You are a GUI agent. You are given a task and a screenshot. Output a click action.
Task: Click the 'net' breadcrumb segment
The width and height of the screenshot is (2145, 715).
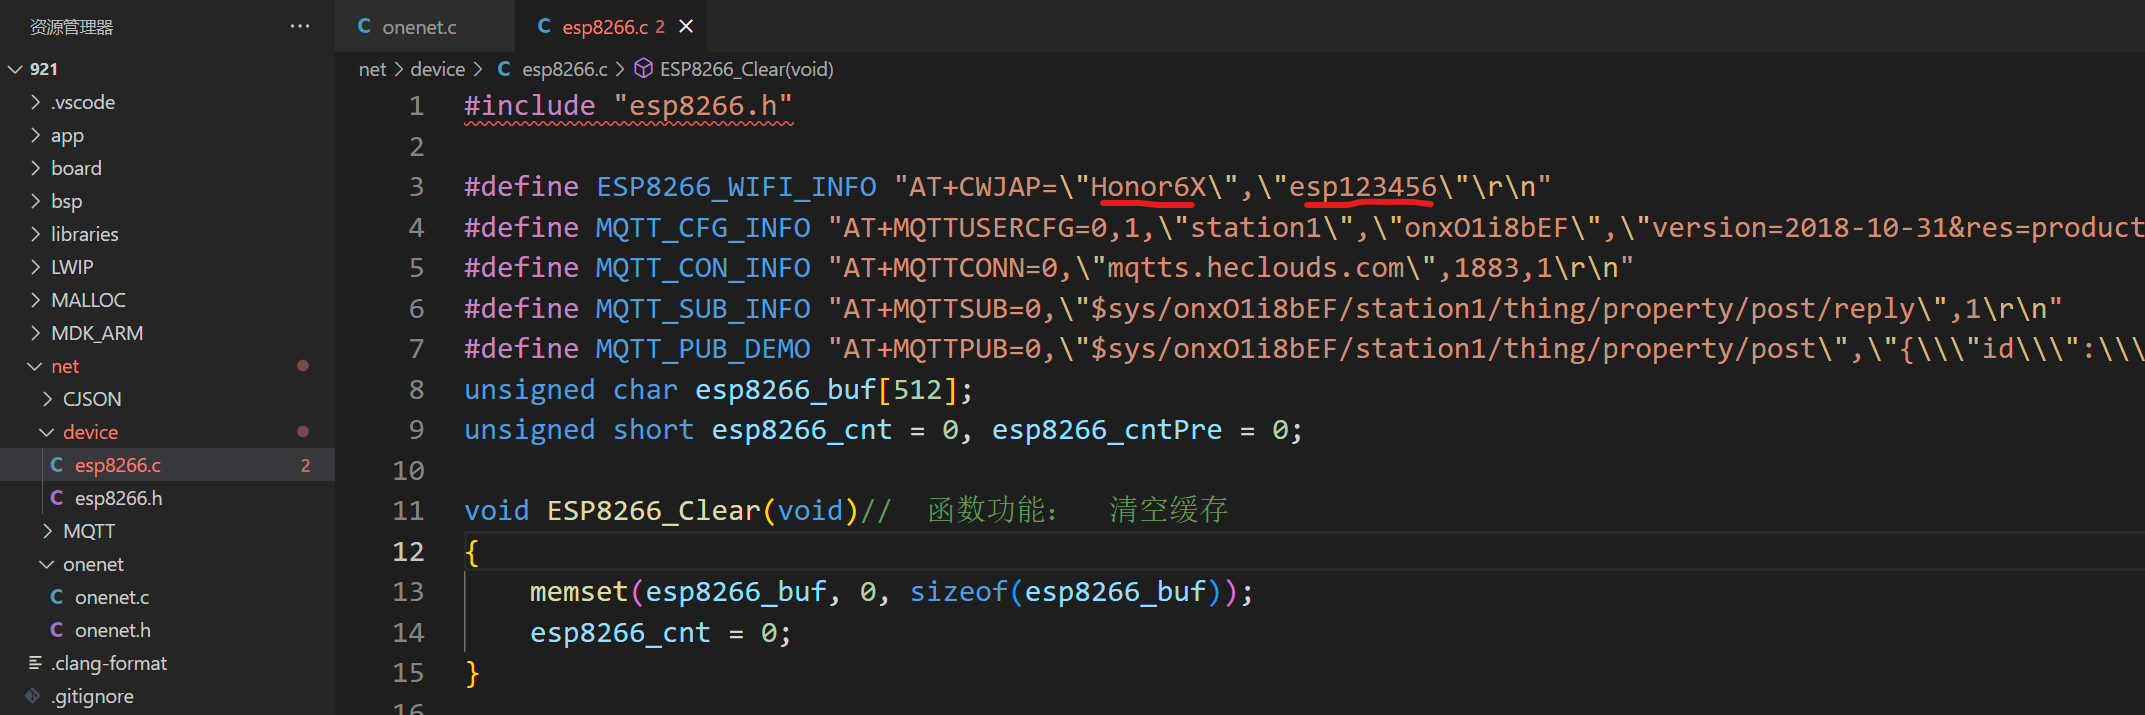(x=372, y=69)
